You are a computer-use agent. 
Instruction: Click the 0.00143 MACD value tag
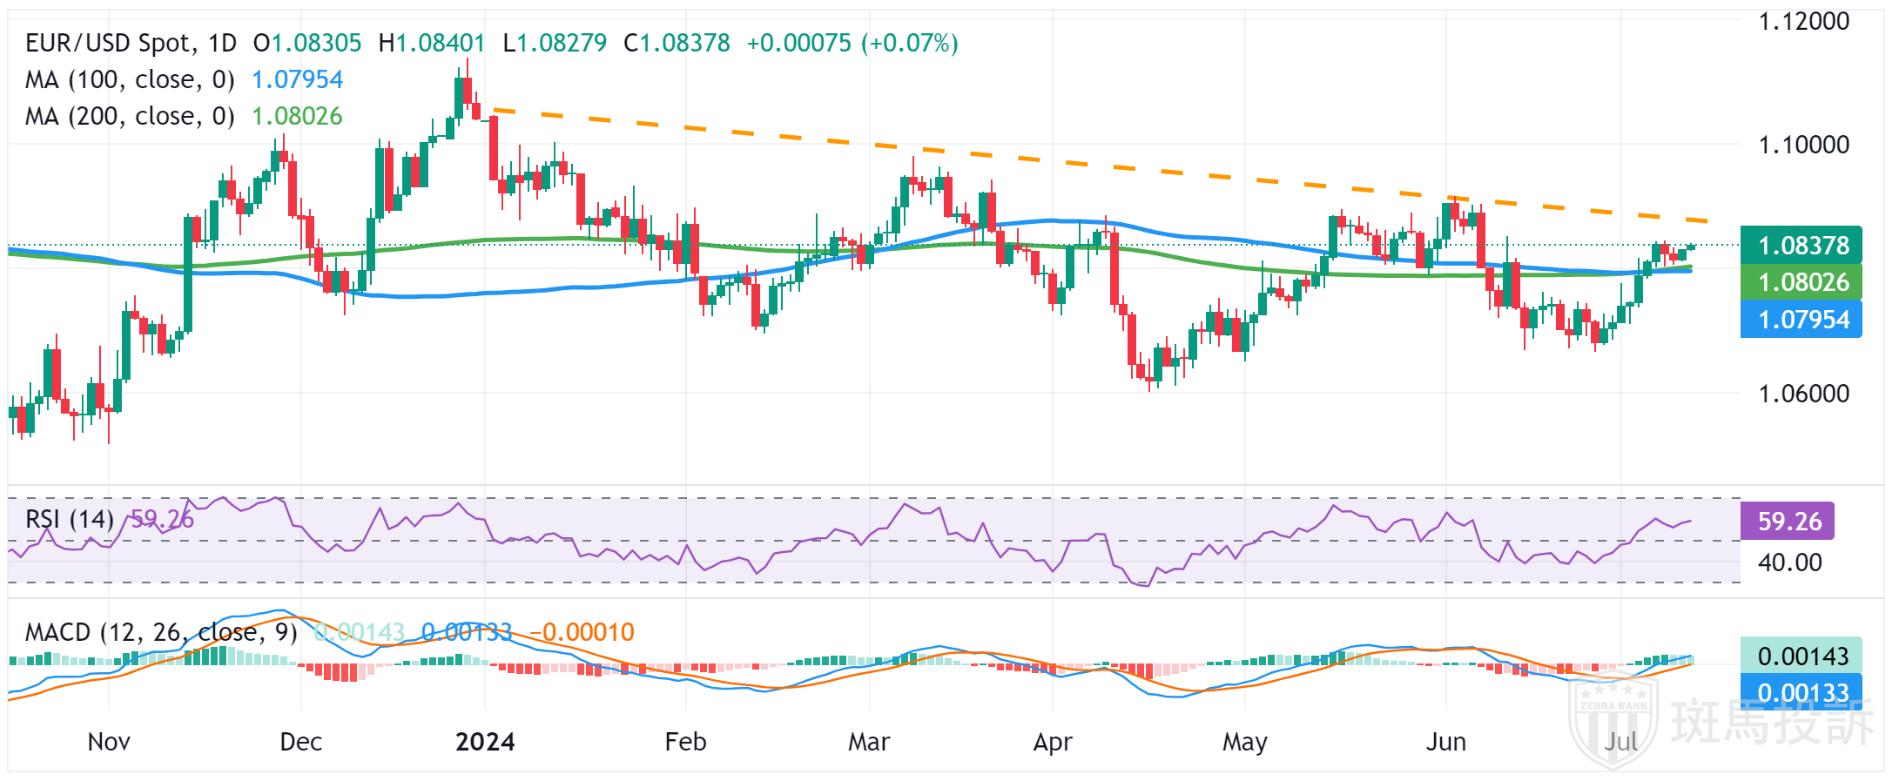coord(1801,656)
